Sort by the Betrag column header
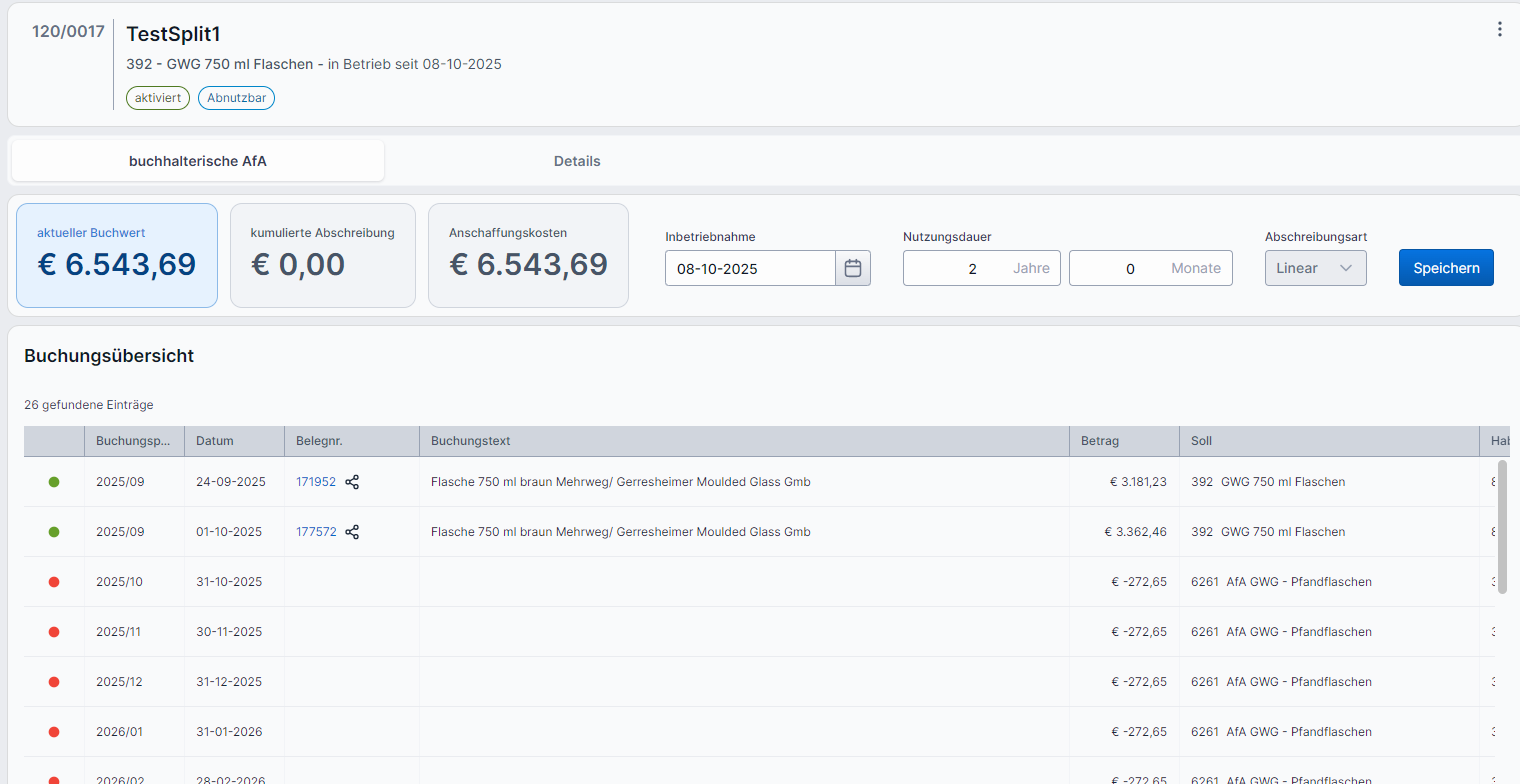1520x784 pixels. pyautogui.click(x=1100, y=441)
